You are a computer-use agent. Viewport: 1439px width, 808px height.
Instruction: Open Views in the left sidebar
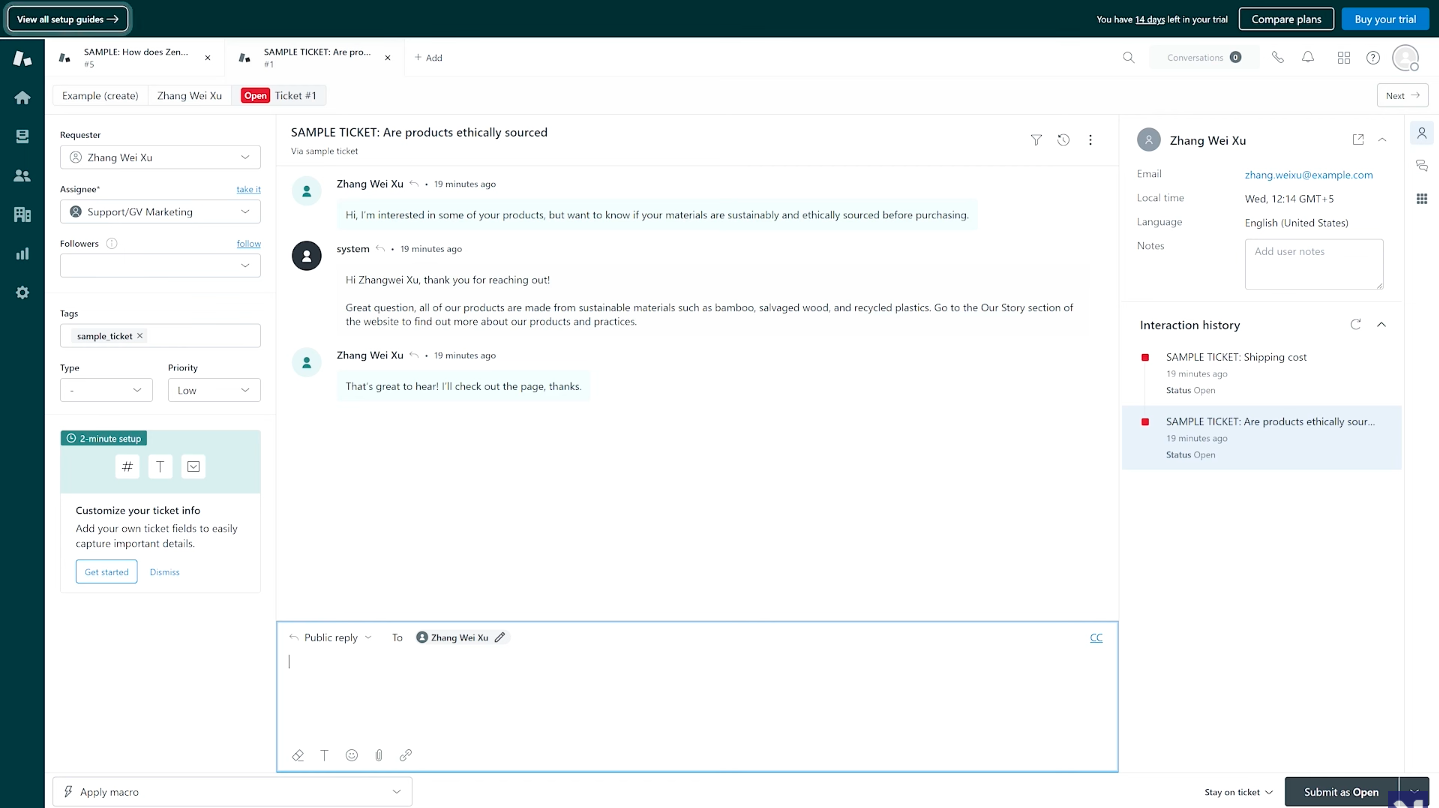click(22, 137)
